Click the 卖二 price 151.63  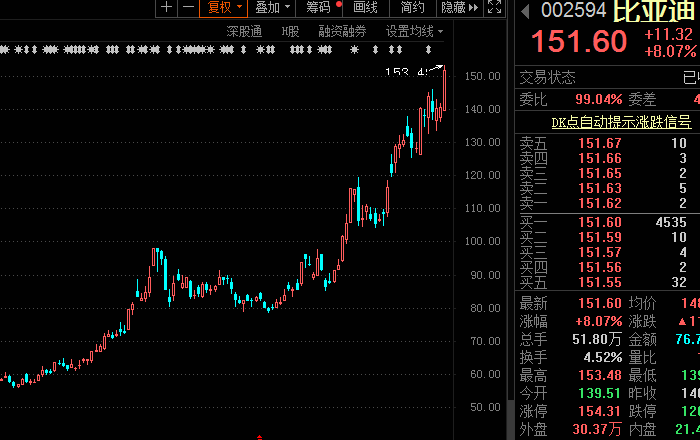point(600,188)
